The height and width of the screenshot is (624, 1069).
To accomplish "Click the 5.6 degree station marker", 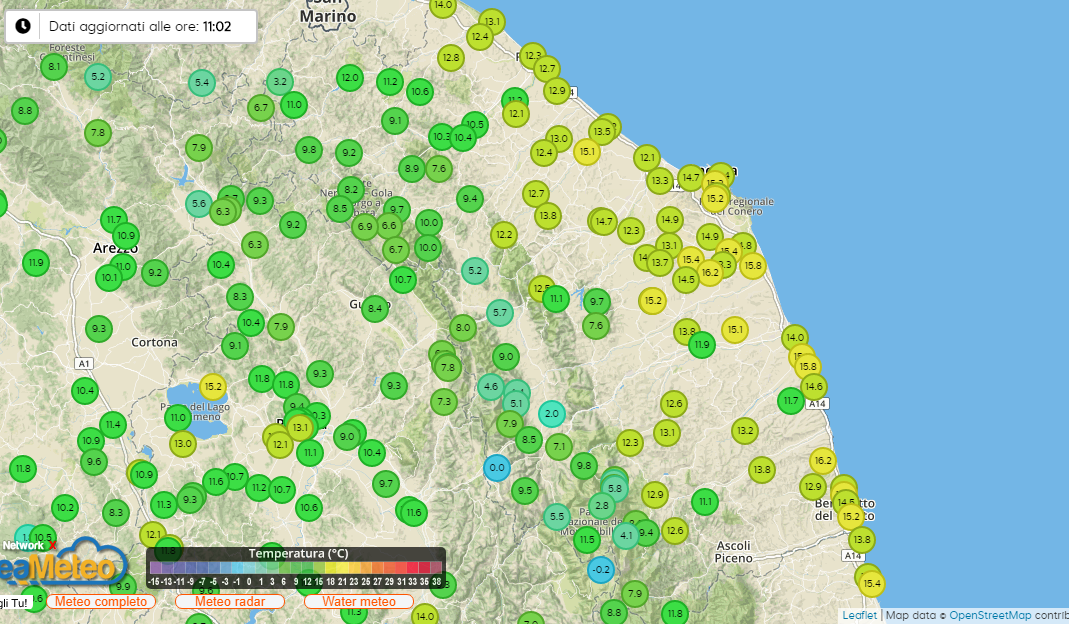I will click(198, 204).
